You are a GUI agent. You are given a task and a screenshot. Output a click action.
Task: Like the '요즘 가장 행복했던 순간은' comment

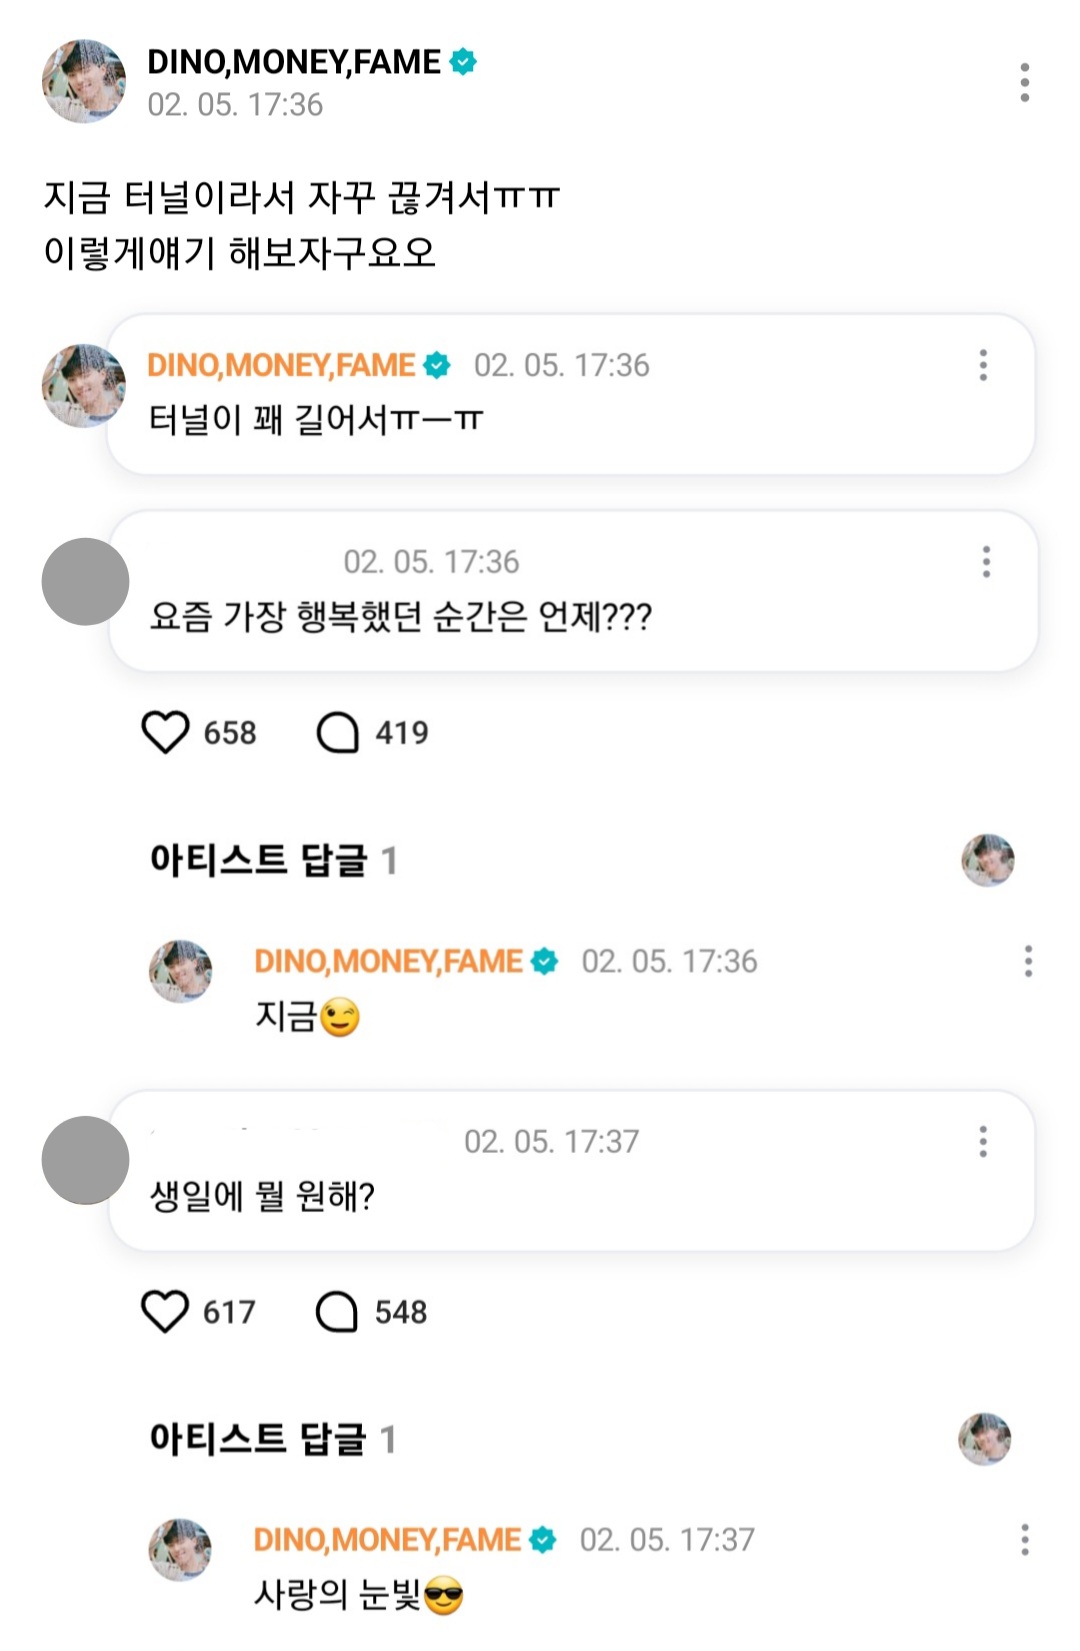click(166, 732)
